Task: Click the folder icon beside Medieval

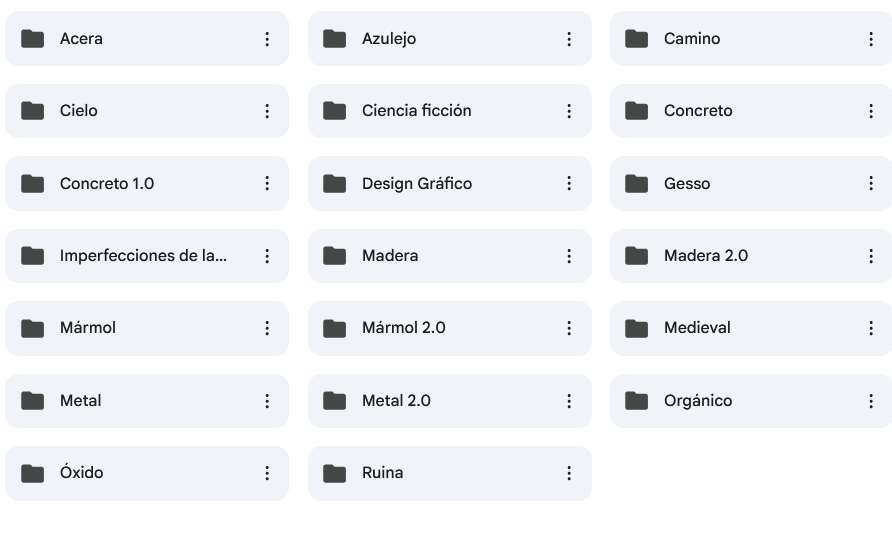Action: click(x=637, y=328)
